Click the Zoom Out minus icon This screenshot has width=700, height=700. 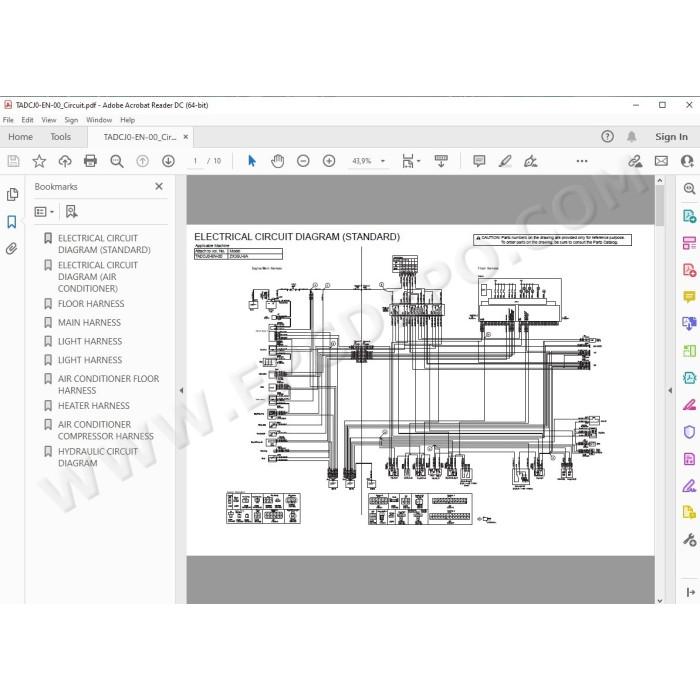(303, 161)
